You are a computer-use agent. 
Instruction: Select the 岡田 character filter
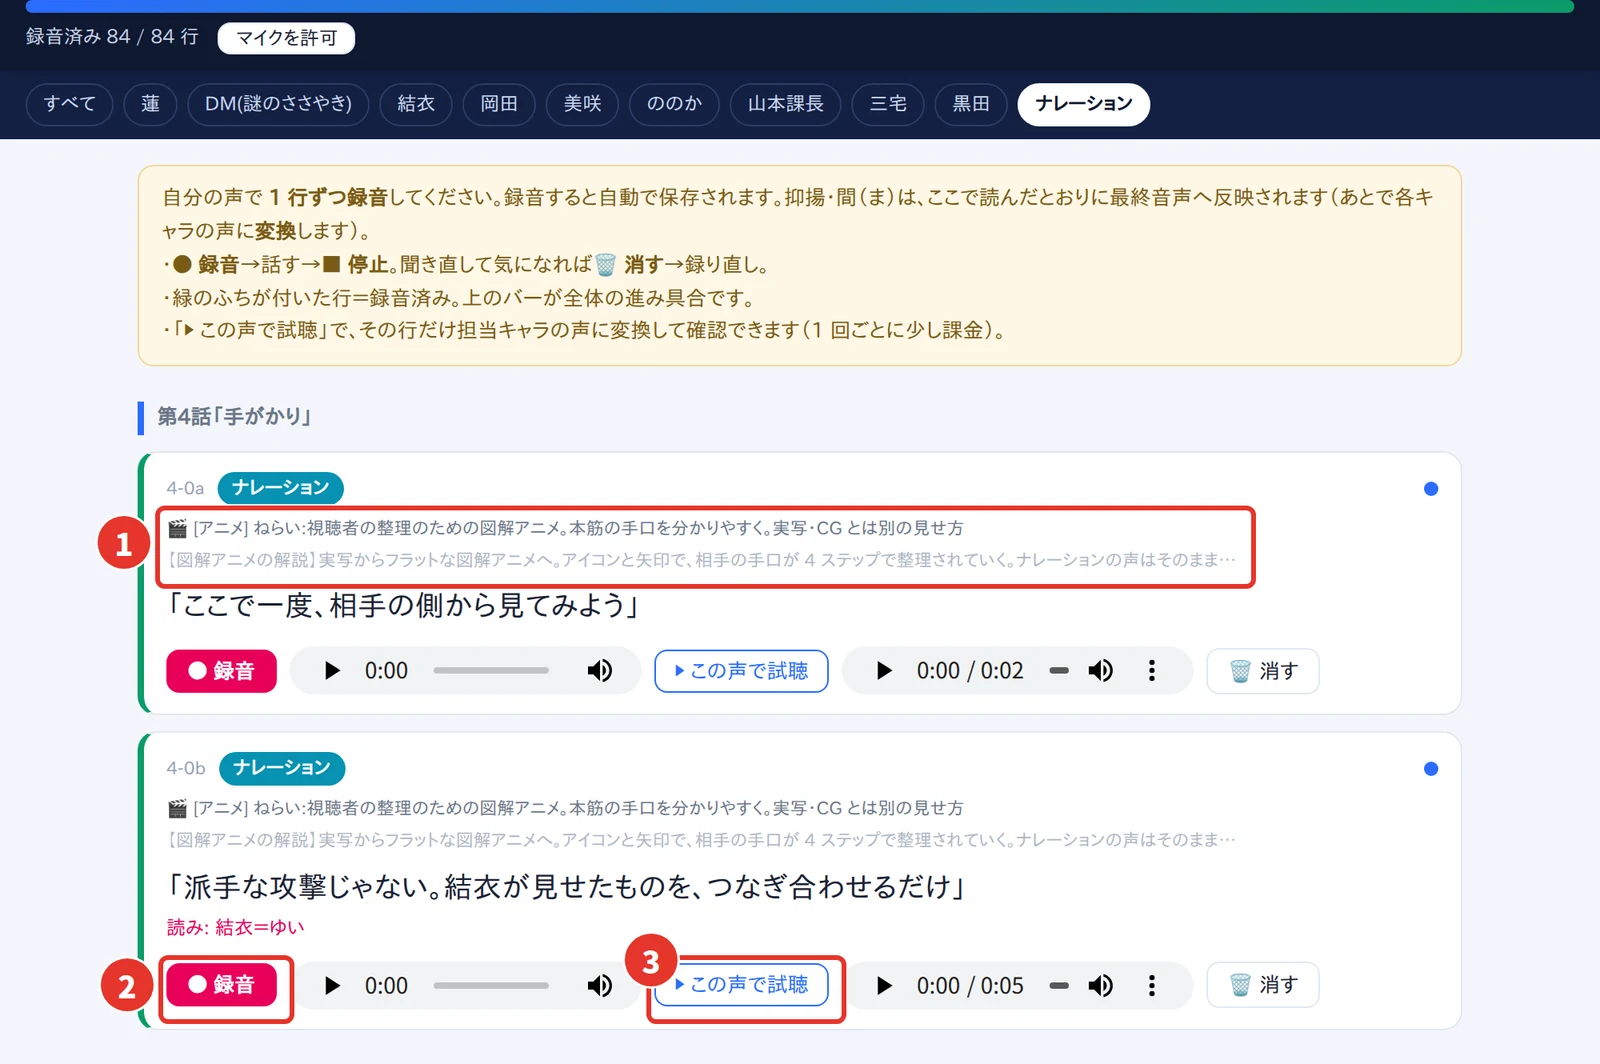tap(499, 104)
